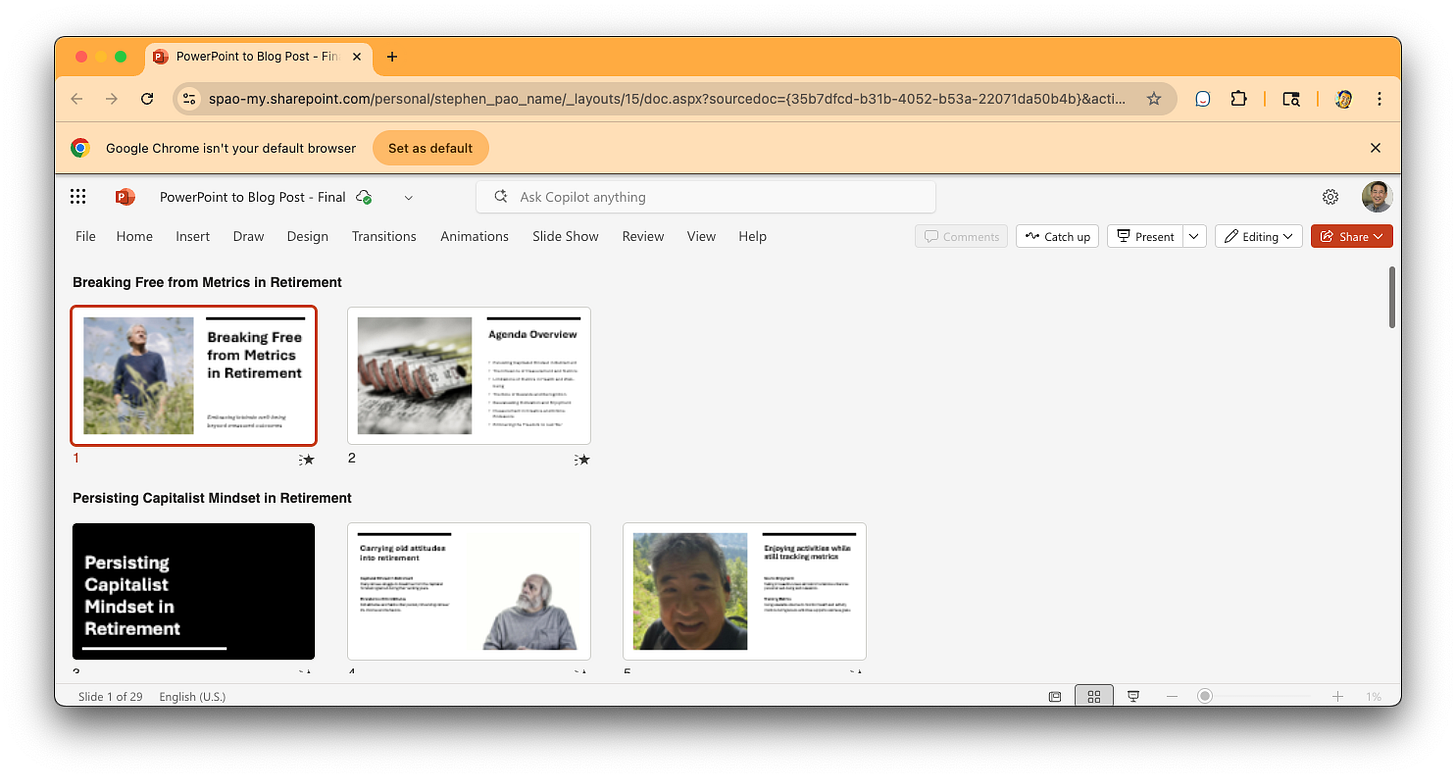Open the File menu

pos(86,236)
